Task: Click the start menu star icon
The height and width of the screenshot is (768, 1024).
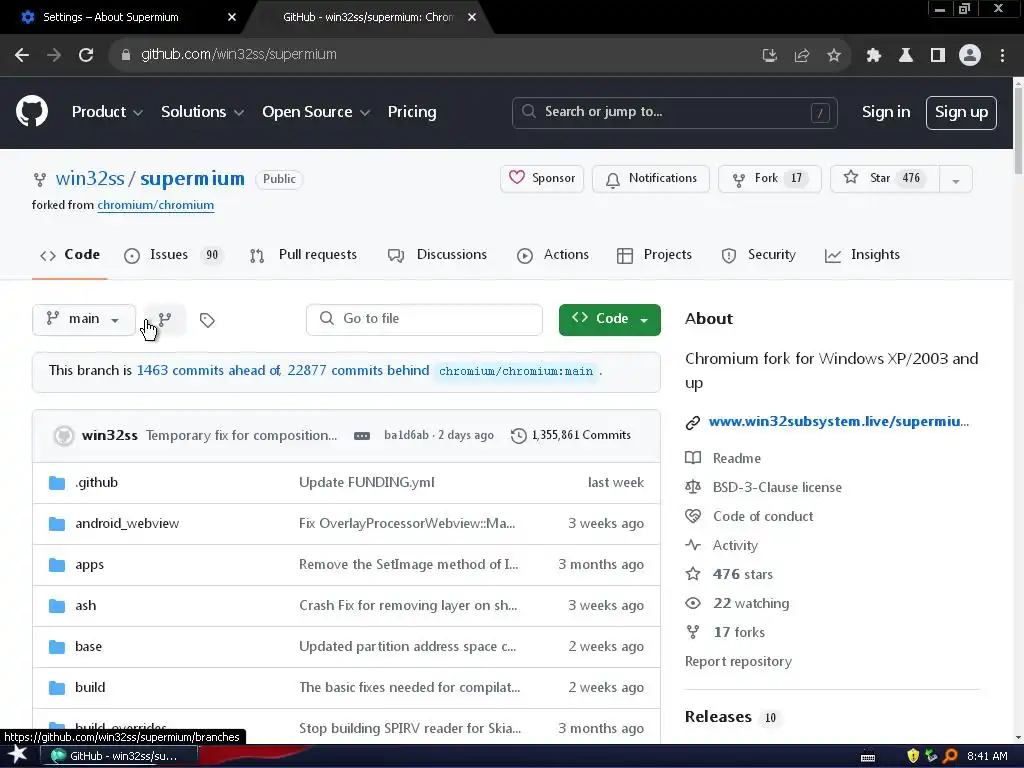Action: (17, 755)
